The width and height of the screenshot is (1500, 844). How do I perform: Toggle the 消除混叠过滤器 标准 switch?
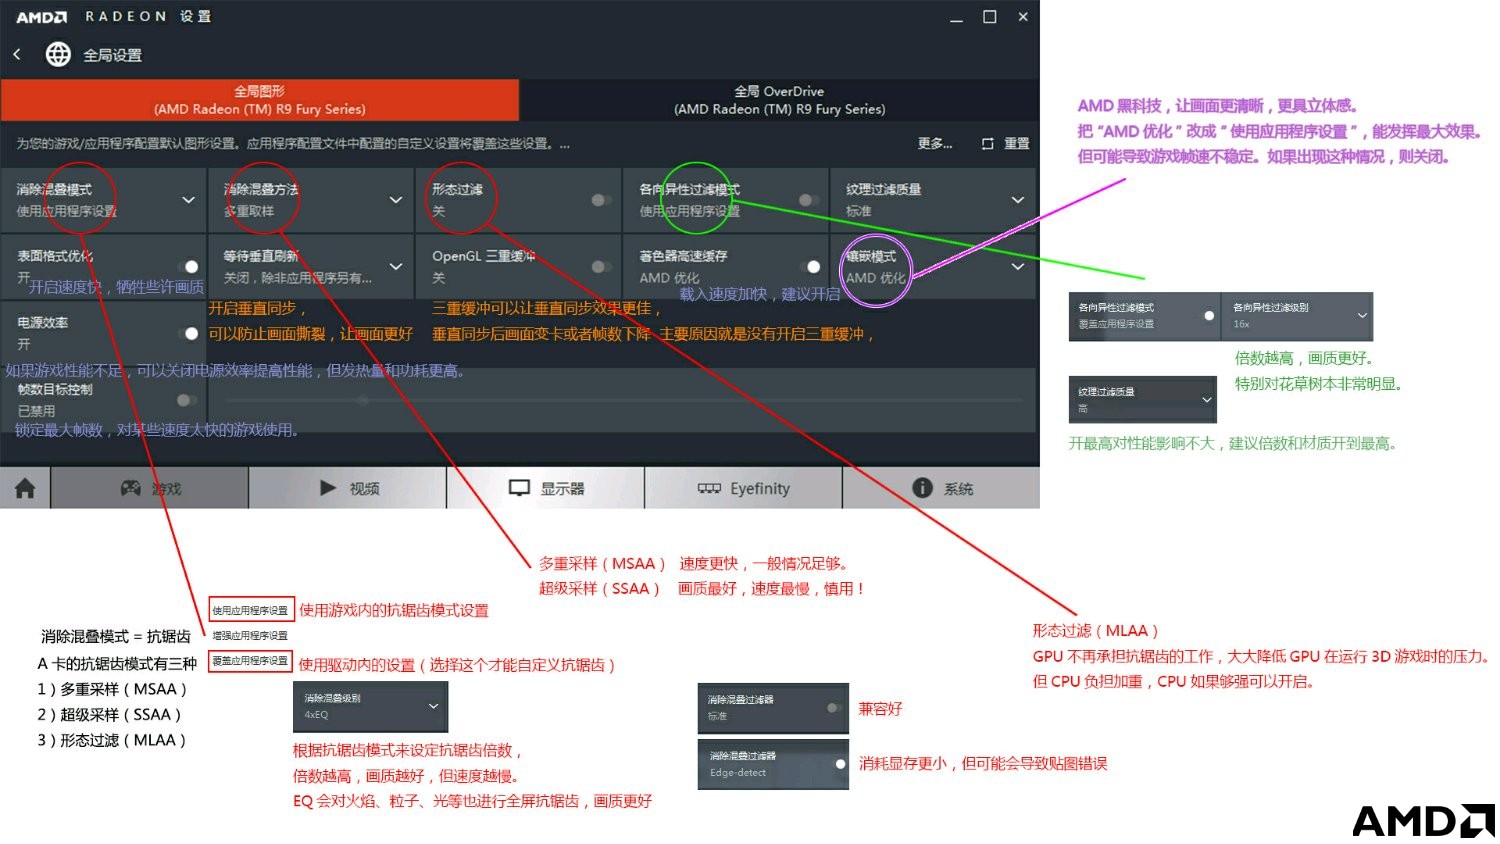point(834,708)
